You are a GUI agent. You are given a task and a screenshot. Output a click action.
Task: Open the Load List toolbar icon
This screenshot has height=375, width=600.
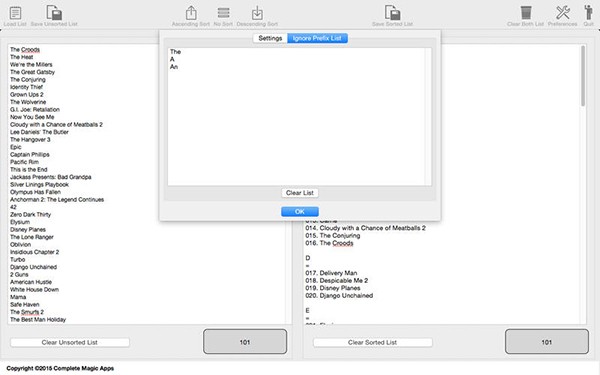click(15, 13)
